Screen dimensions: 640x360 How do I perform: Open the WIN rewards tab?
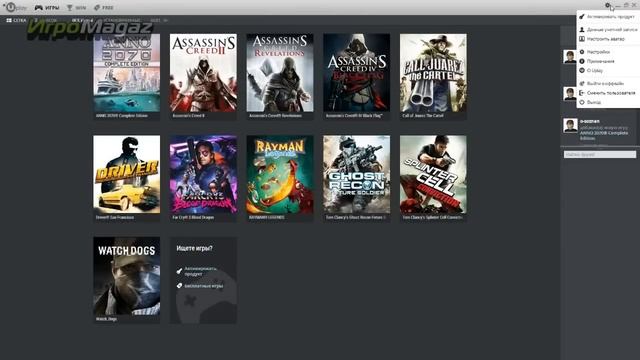tap(76, 7)
